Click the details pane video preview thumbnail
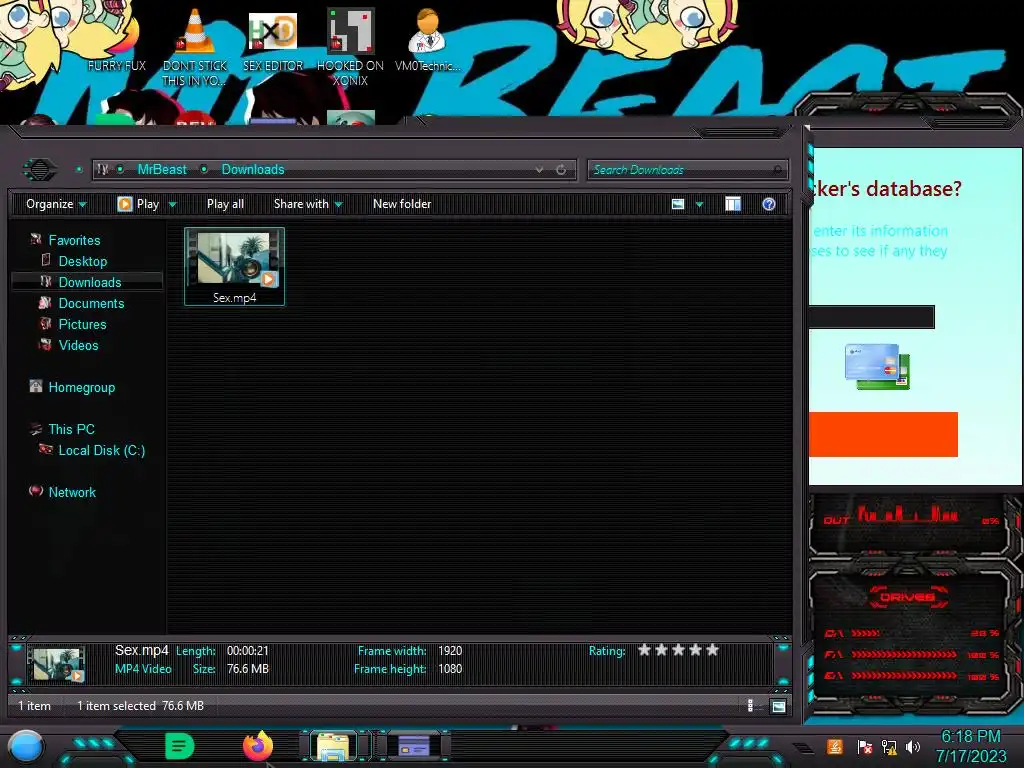Viewport: 1024px width, 768px height. point(58,664)
